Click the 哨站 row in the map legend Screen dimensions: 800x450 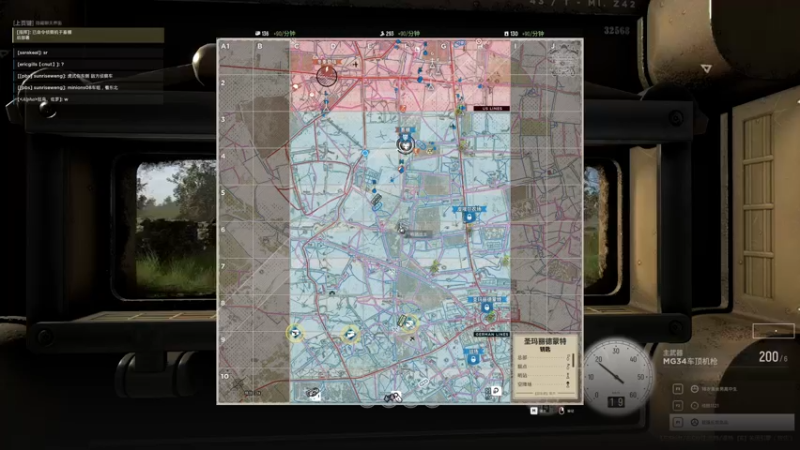point(543,376)
